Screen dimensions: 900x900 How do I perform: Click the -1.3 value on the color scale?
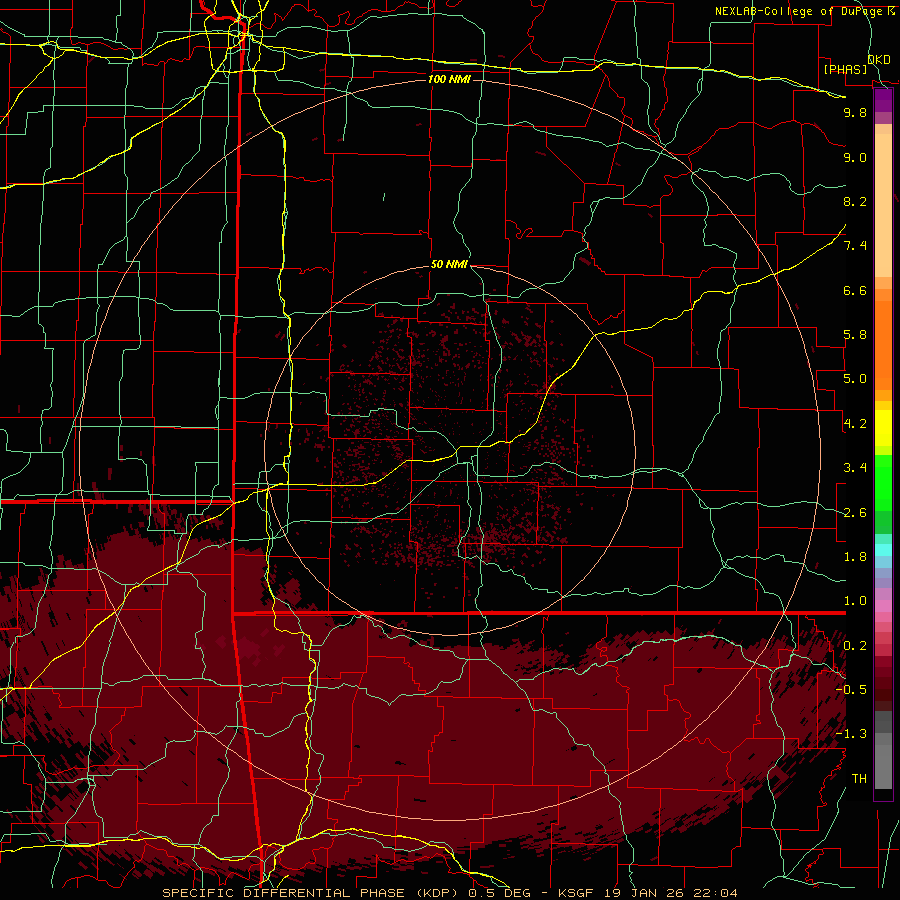(x=851, y=734)
